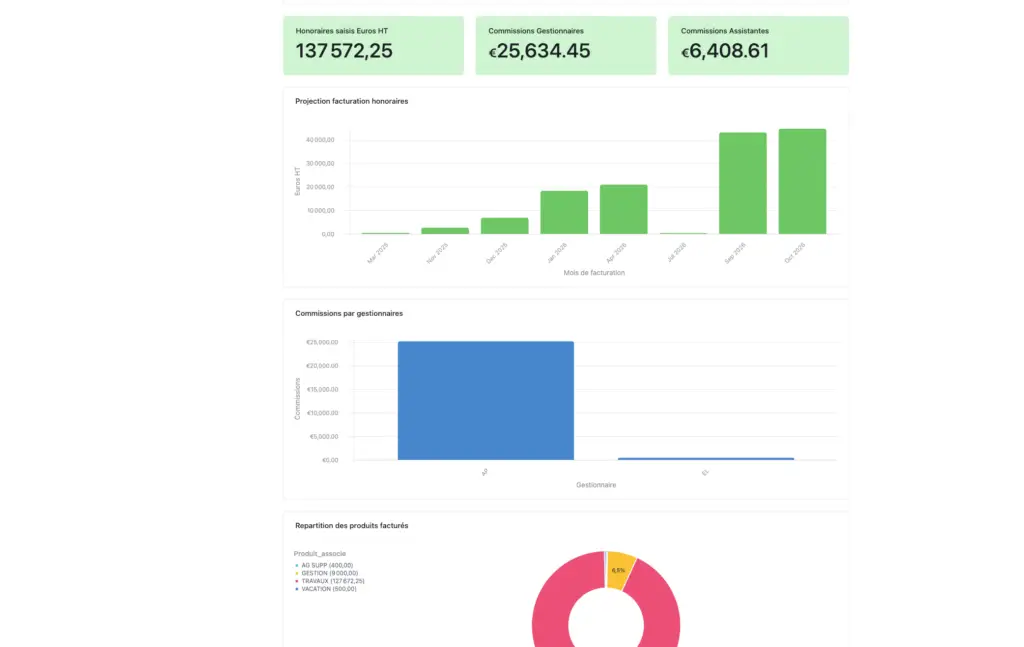Viewport: 1024px width, 647px height.
Task: Click the pink TRAVAUX donut segment
Action: tap(550, 610)
